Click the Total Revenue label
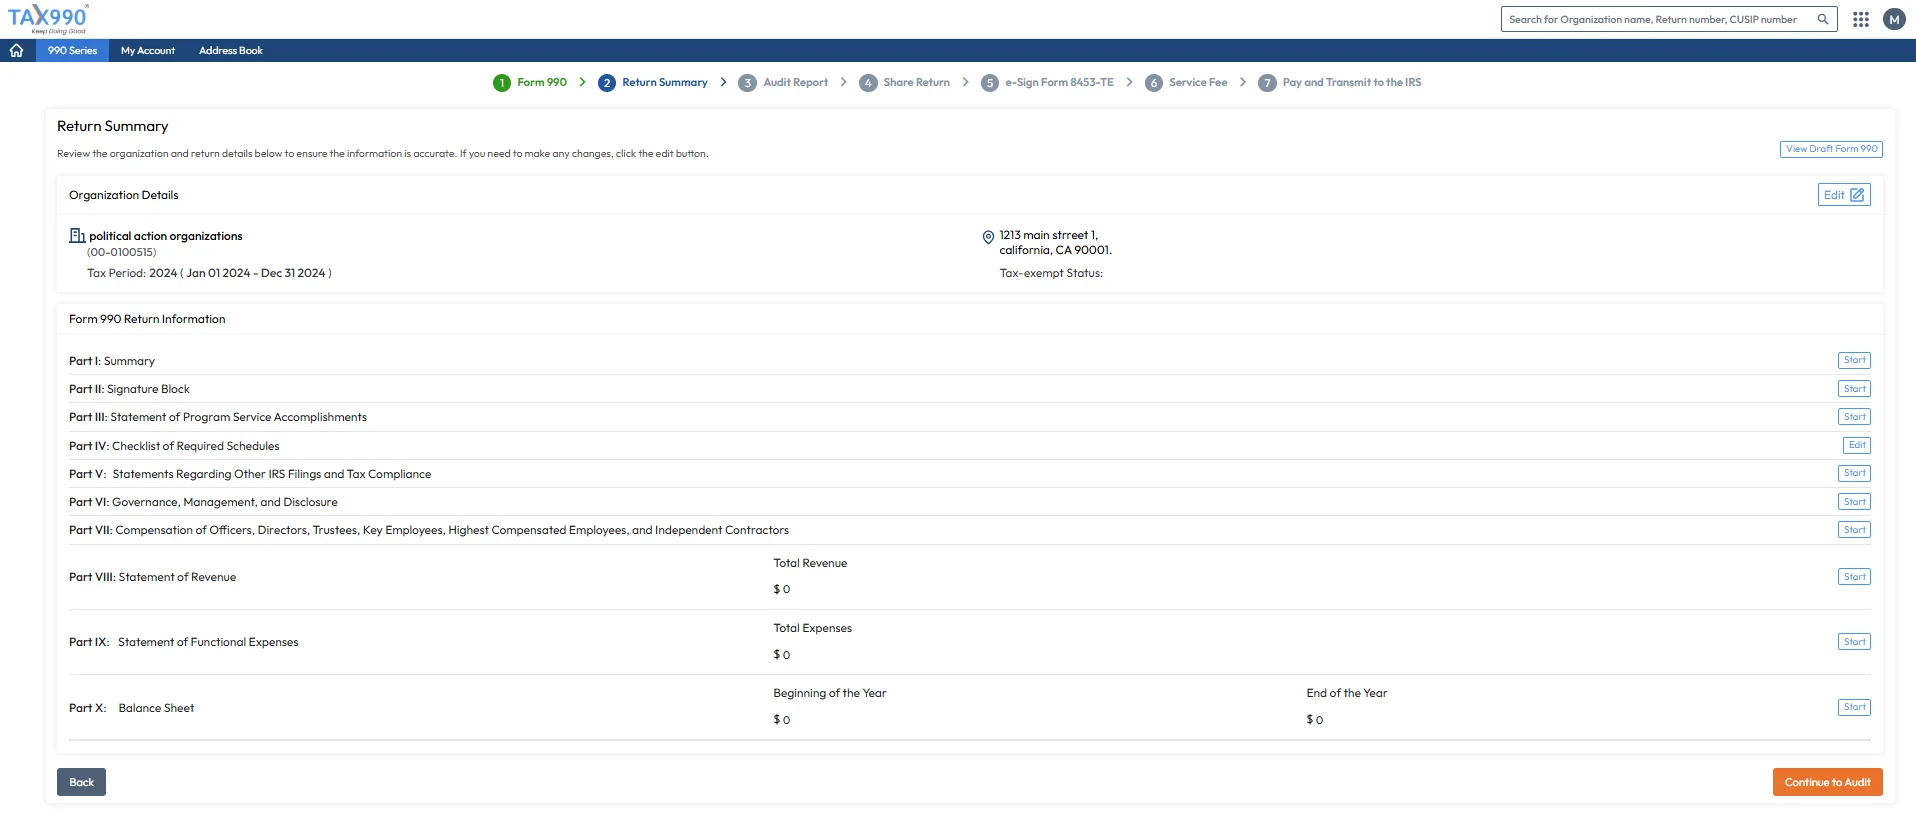The width and height of the screenshot is (1916, 838). [810, 563]
